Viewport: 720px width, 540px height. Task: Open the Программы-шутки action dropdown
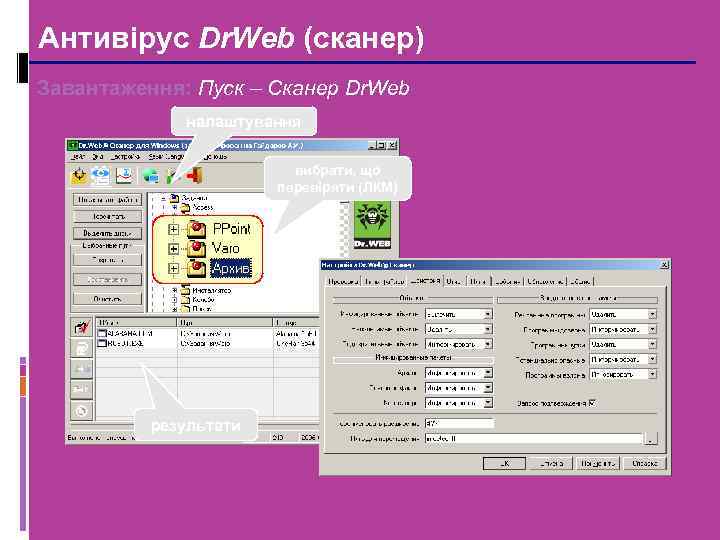[623, 344]
